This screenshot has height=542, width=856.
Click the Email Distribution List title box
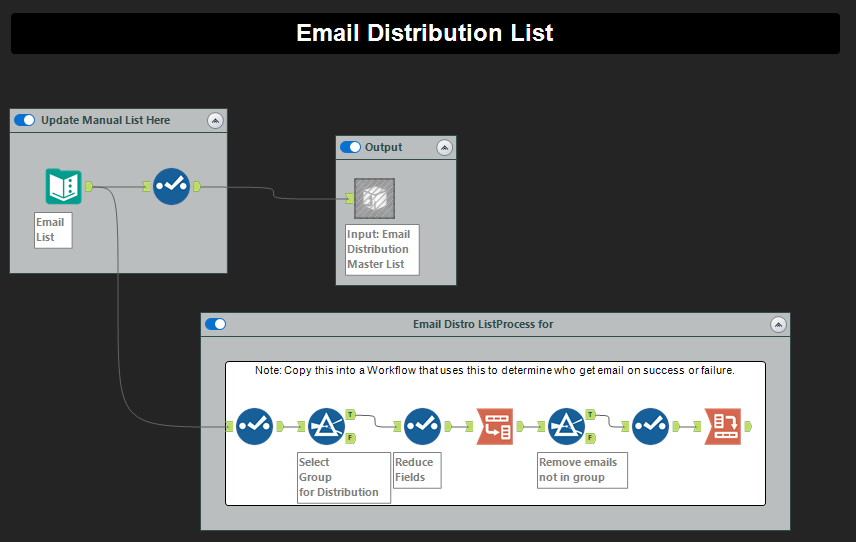pyautogui.click(x=425, y=33)
